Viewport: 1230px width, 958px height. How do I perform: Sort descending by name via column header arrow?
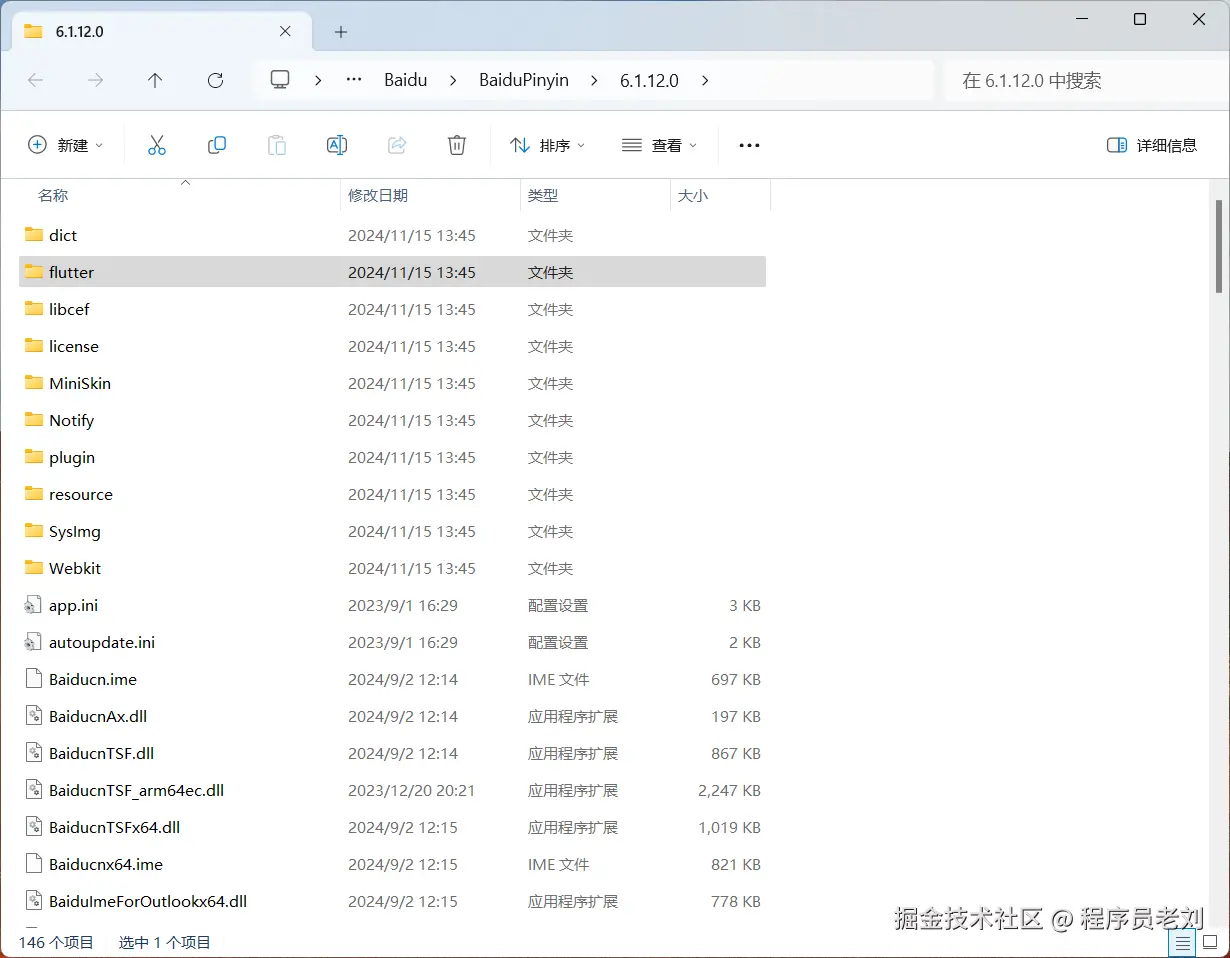point(185,183)
